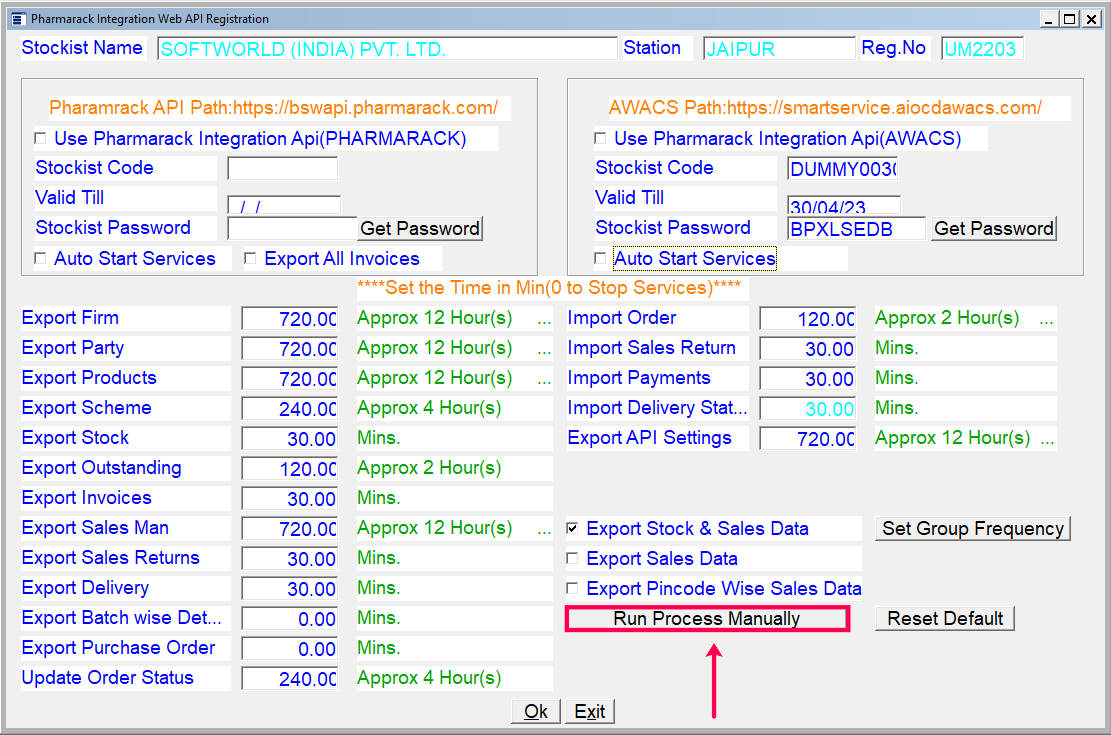Screen dimensions: 1111x735
Task: Click the Export API Settings time field
Action: click(x=808, y=439)
